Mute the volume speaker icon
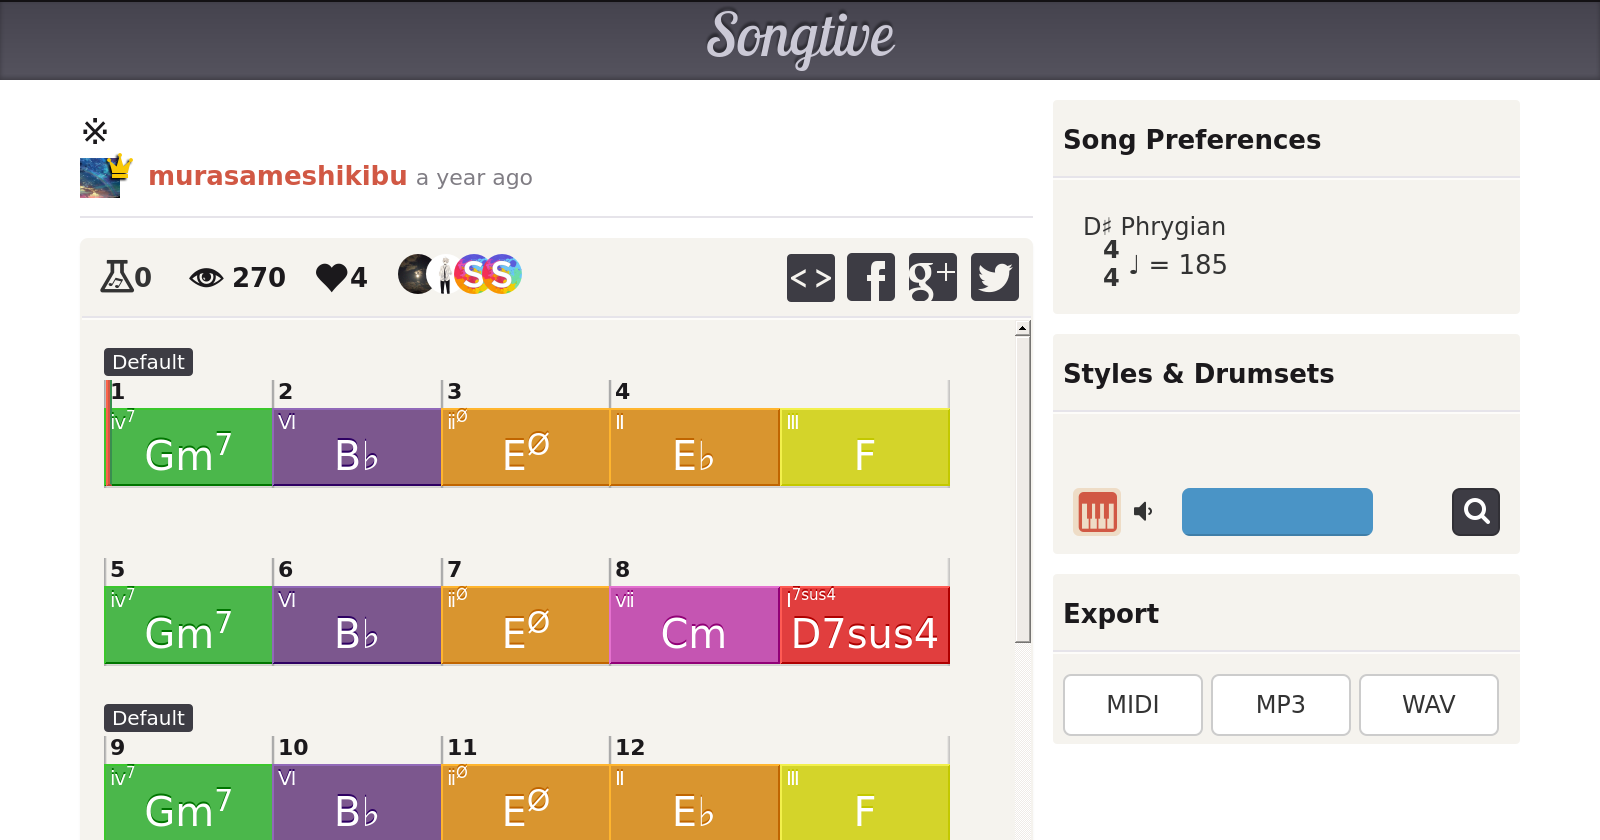This screenshot has width=1600, height=840. pos(1143,512)
